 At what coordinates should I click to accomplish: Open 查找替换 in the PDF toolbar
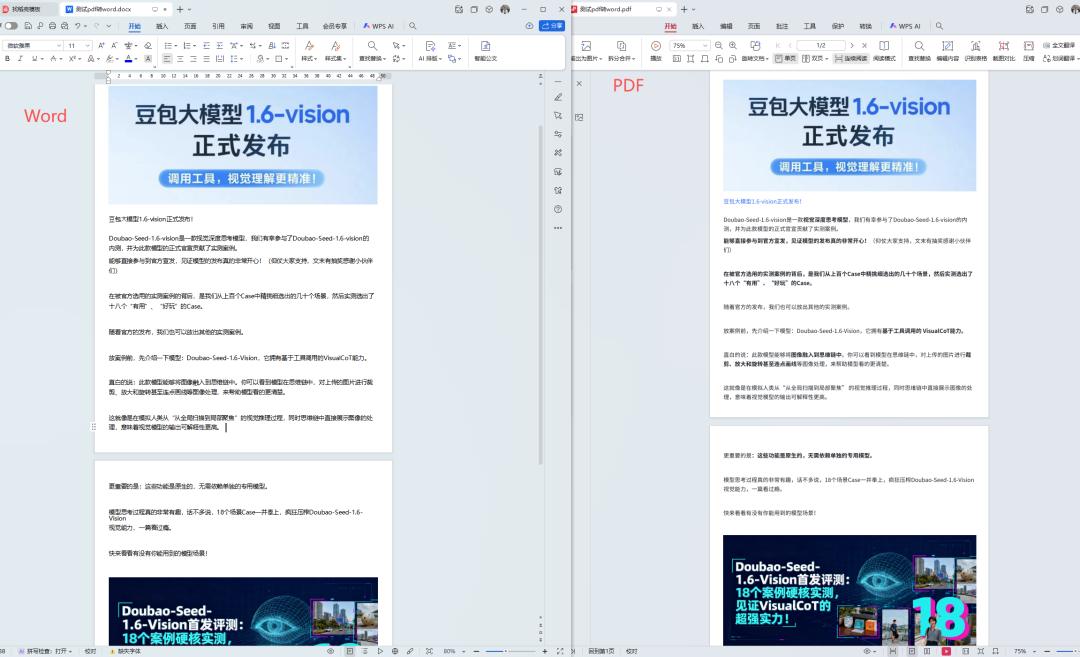click(x=919, y=50)
